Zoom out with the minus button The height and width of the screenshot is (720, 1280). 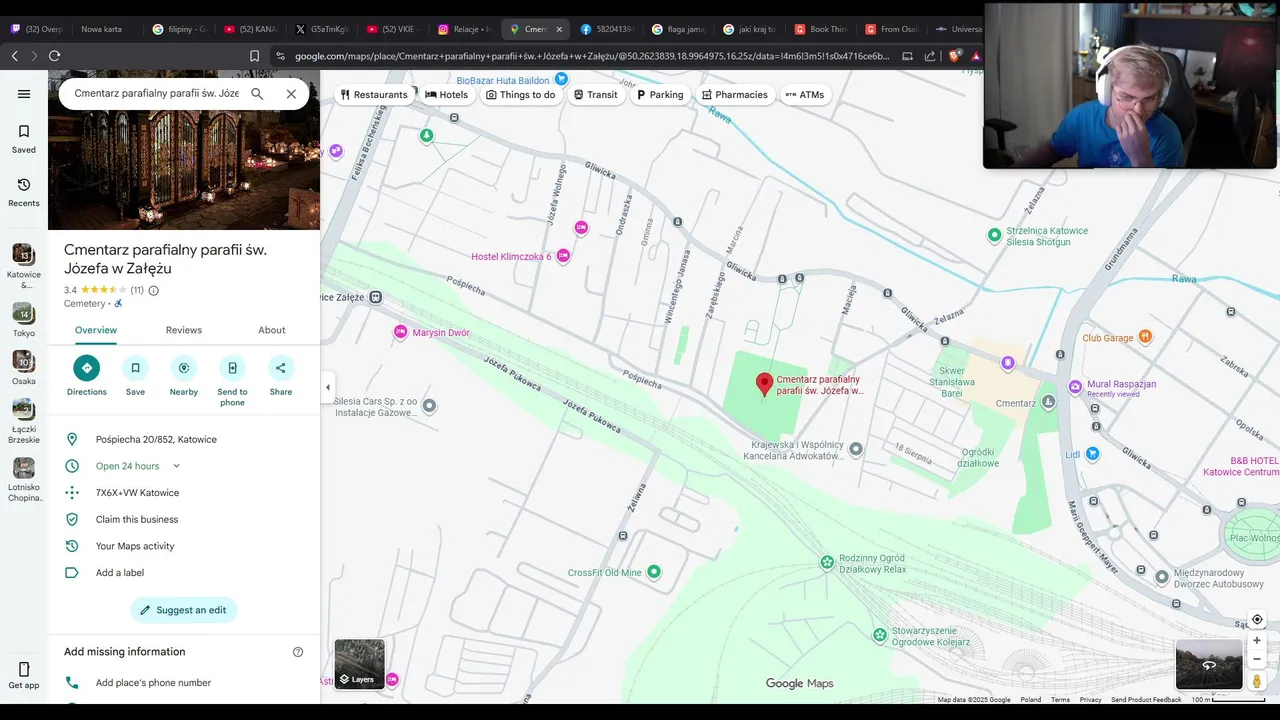click(1257, 659)
